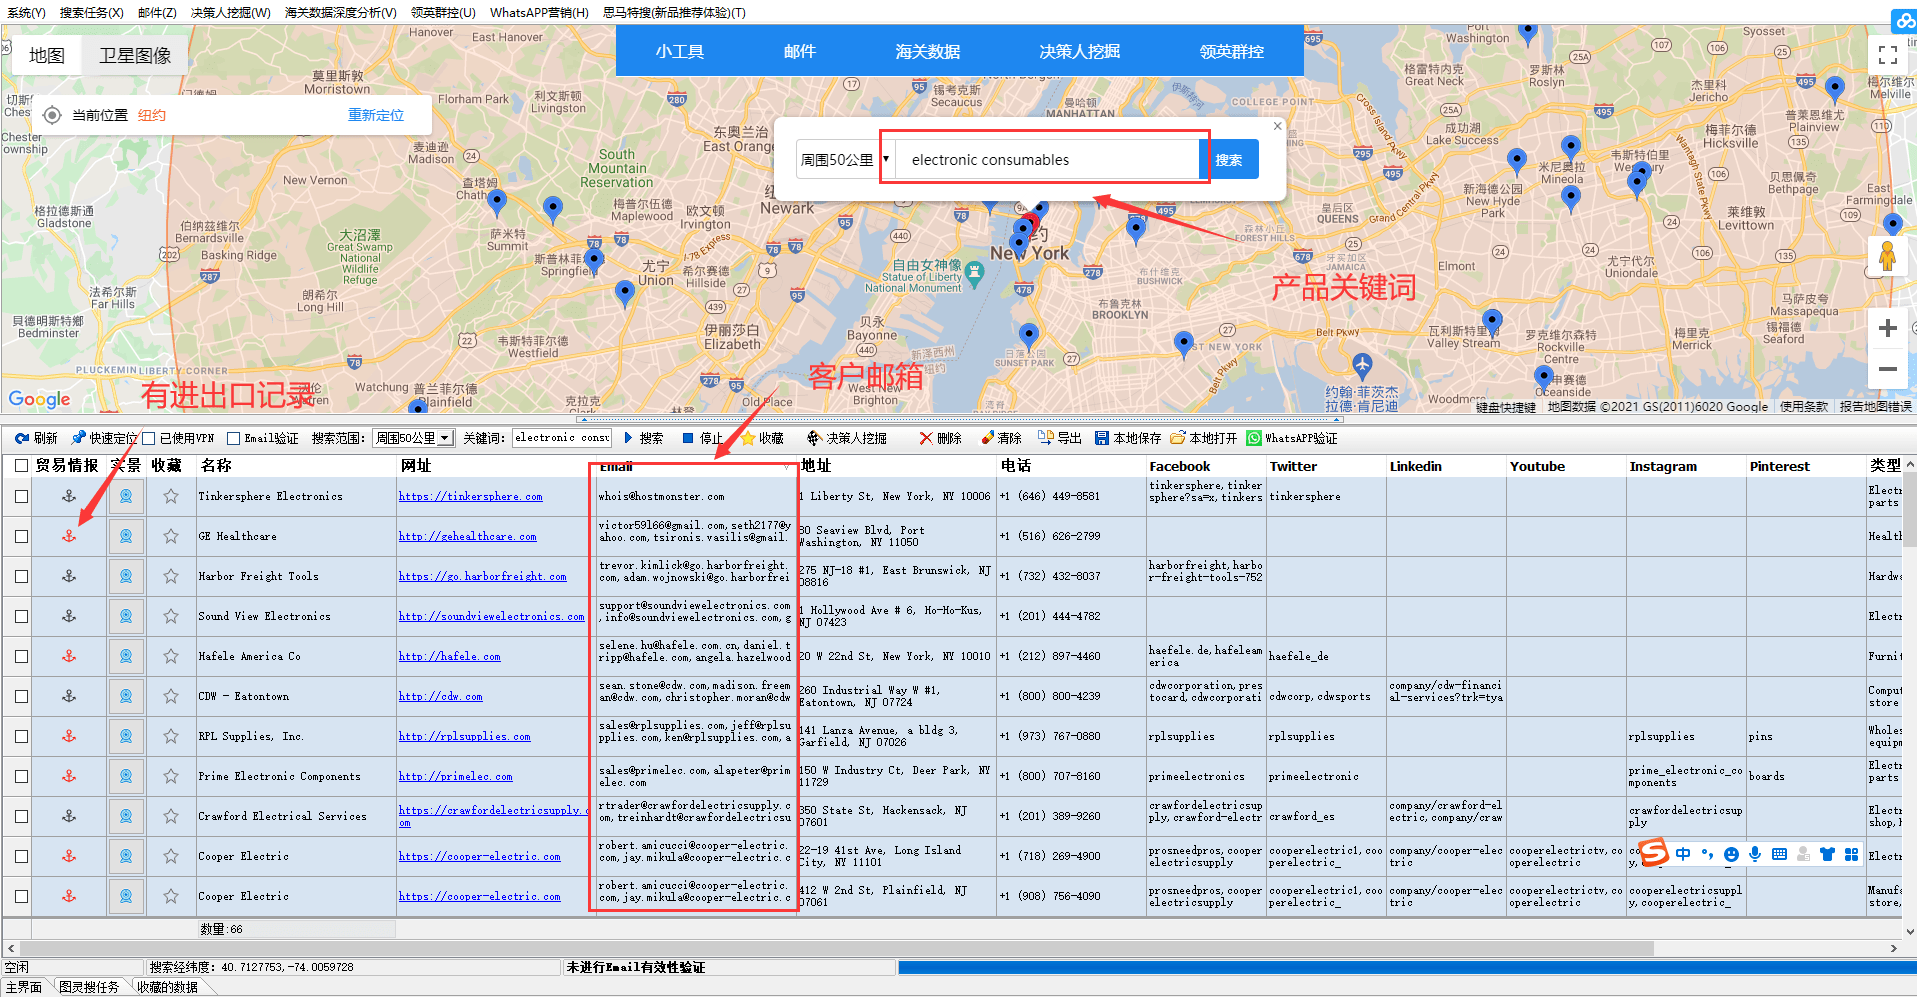Click the current location target icon

pos(52,115)
